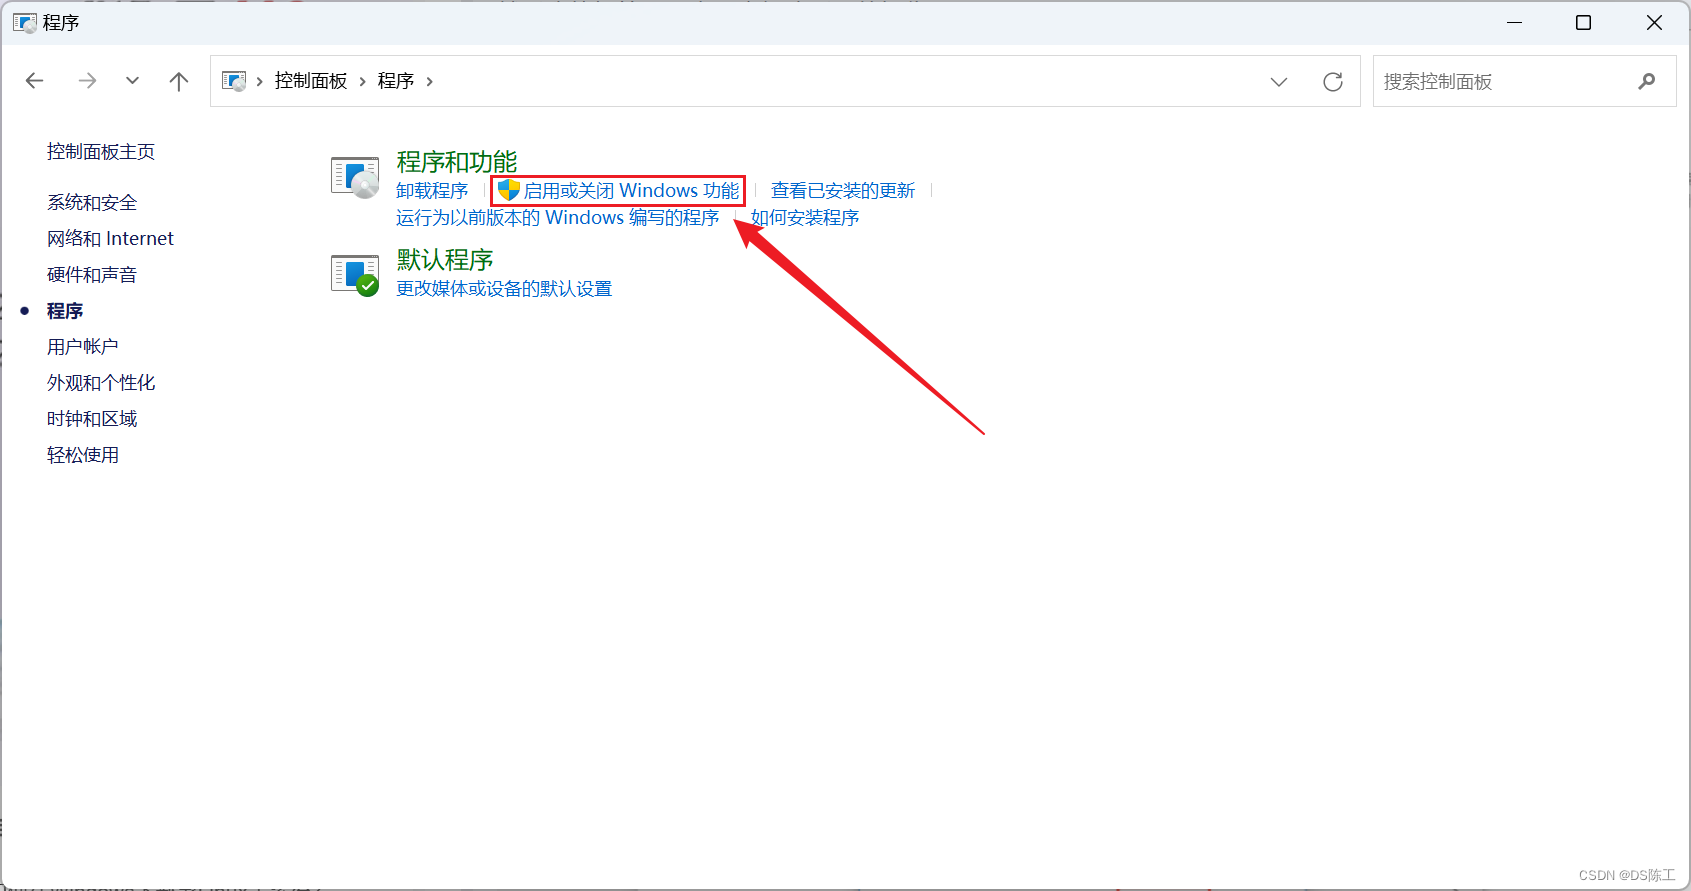Minimize the 程序 window
This screenshot has height=891, width=1691.
(1515, 22)
